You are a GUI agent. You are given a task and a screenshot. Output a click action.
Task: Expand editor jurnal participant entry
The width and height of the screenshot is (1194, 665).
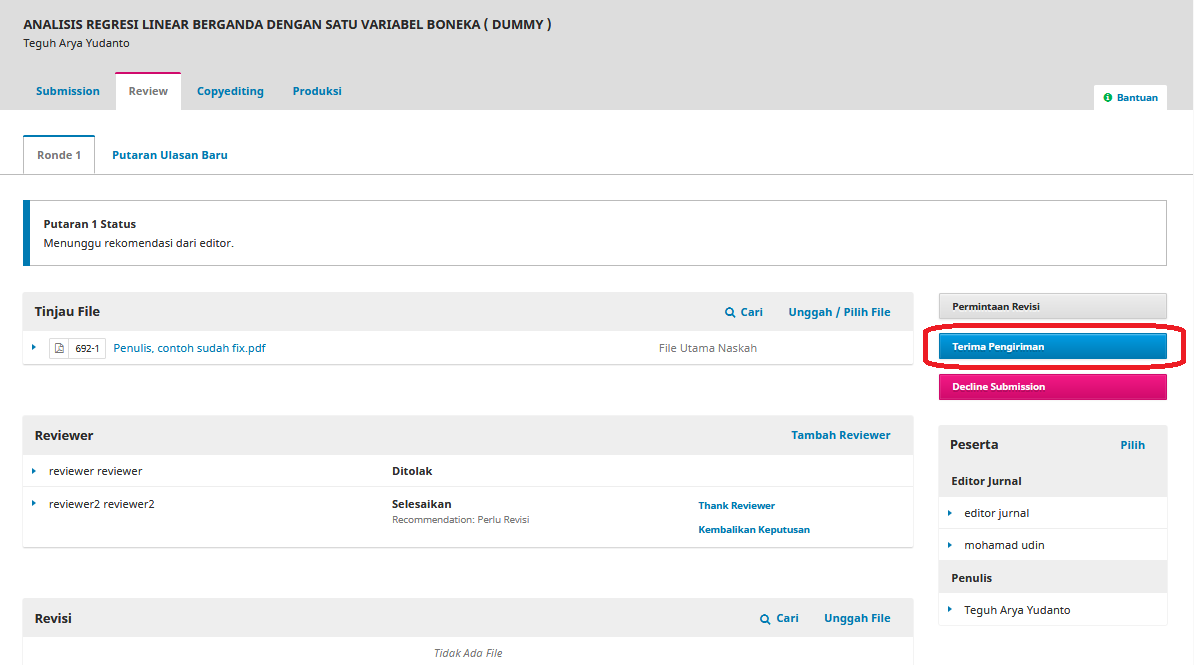[x=949, y=513]
